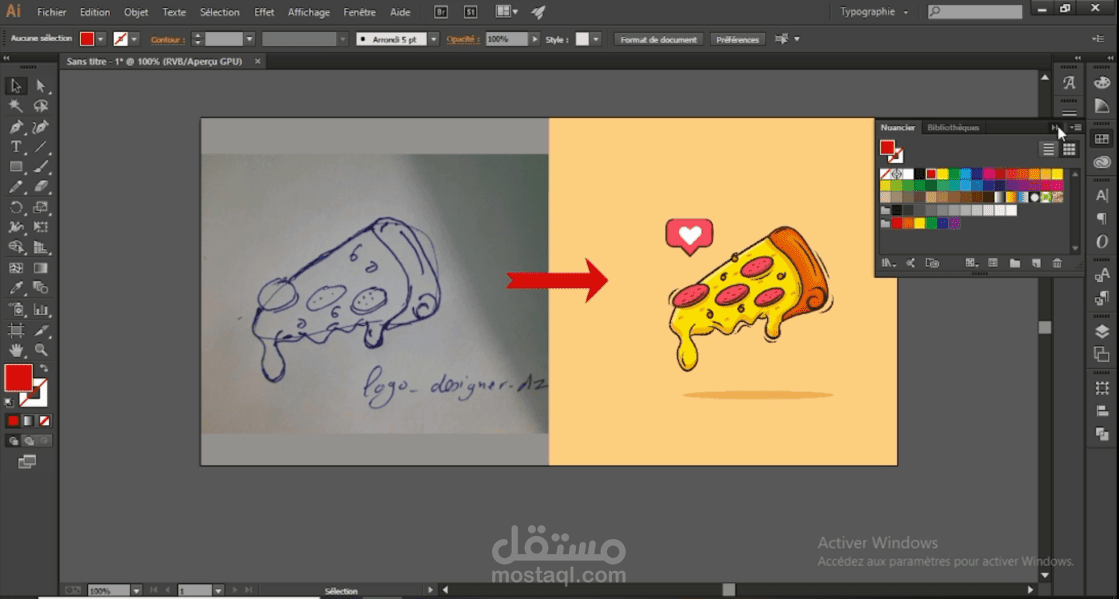Open Préférences from the control bar
This screenshot has width=1119, height=599.
pyautogui.click(x=738, y=39)
